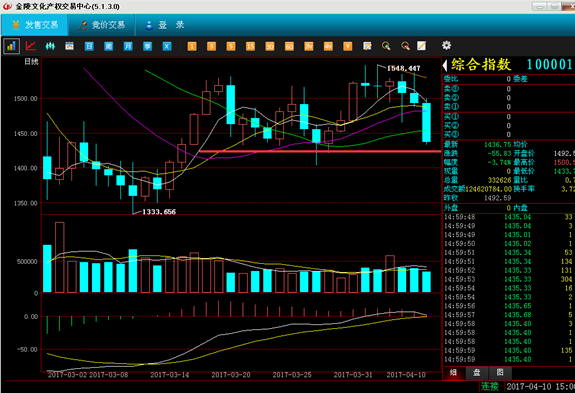575x393 pixels.
Task: Select the 60-minute period button
Action: click(x=289, y=46)
